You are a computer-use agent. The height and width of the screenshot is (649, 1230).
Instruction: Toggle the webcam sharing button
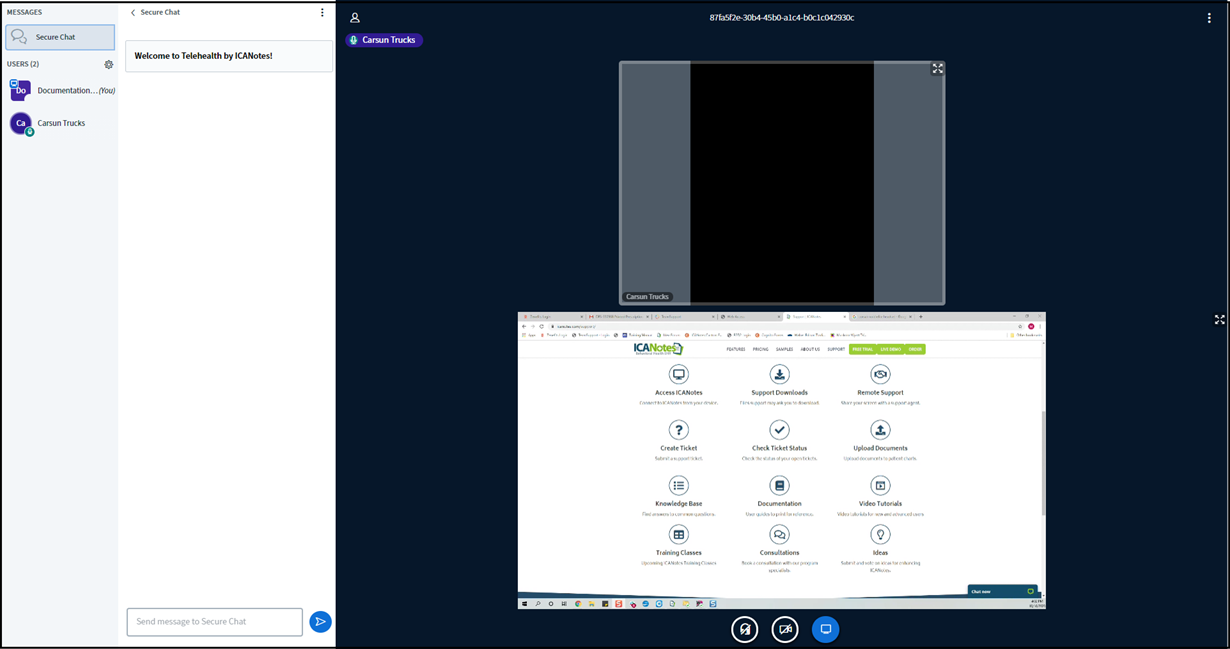785,629
